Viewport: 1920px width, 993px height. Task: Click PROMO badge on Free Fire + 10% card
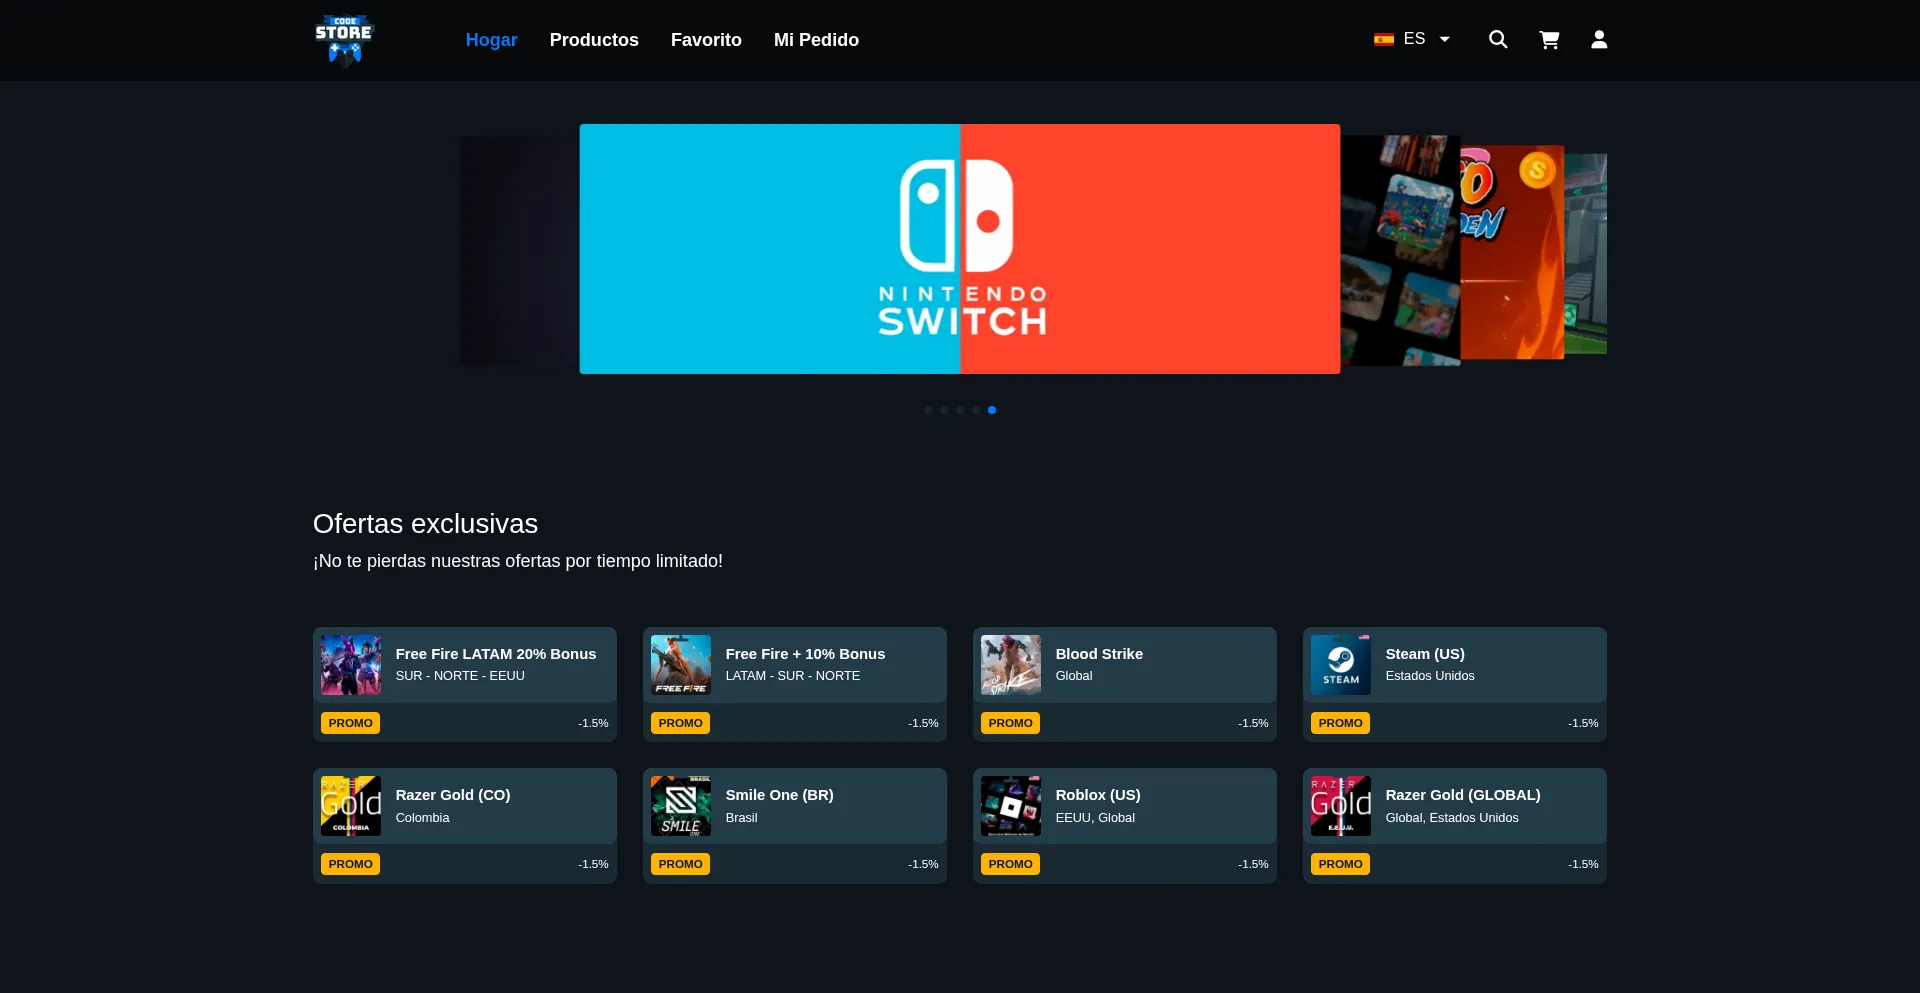[x=680, y=723]
